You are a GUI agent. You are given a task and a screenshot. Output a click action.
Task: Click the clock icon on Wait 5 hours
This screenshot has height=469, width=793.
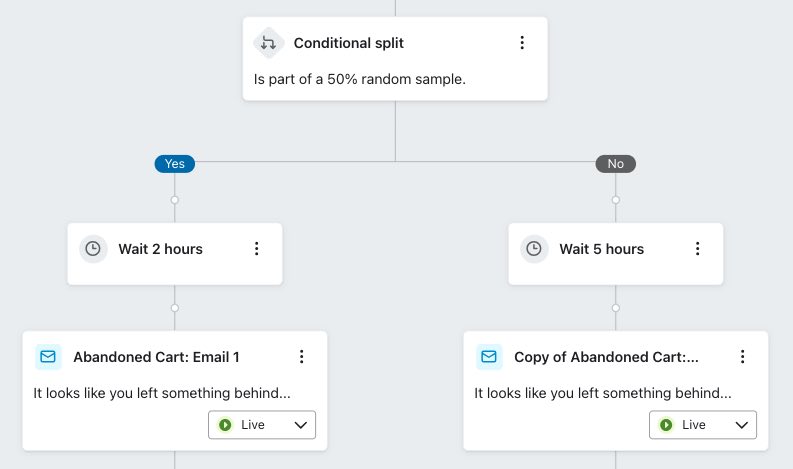pos(534,249)
